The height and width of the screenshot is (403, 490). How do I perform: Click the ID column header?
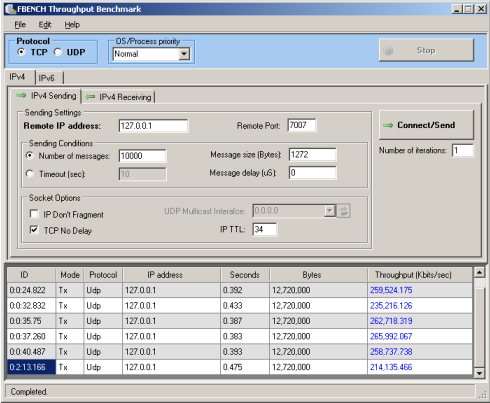[x=31, y=275]
